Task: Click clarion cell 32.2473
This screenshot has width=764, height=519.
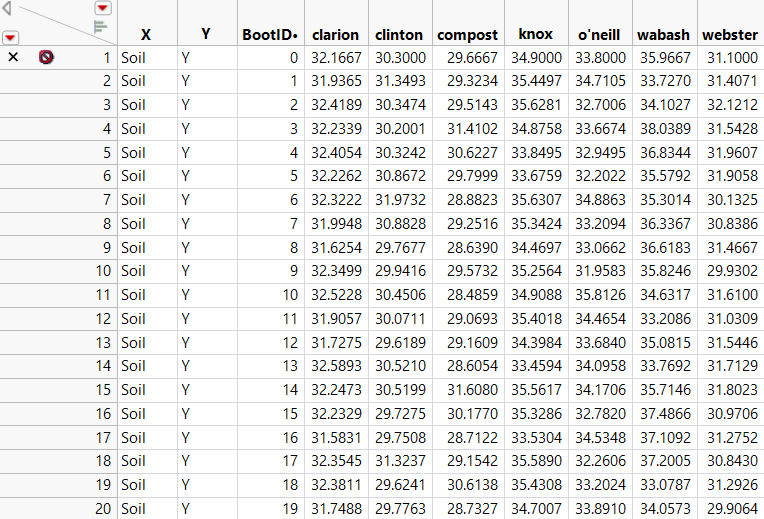Action: [337, 390]
